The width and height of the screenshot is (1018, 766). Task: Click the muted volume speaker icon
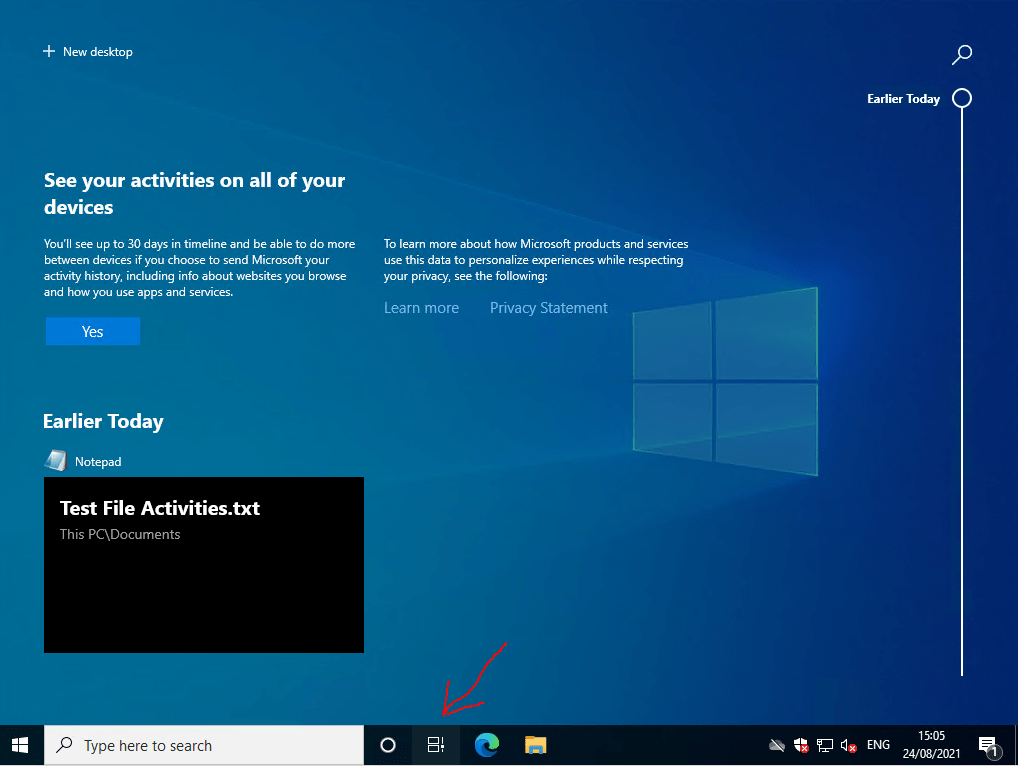click(x=848, y=745)
